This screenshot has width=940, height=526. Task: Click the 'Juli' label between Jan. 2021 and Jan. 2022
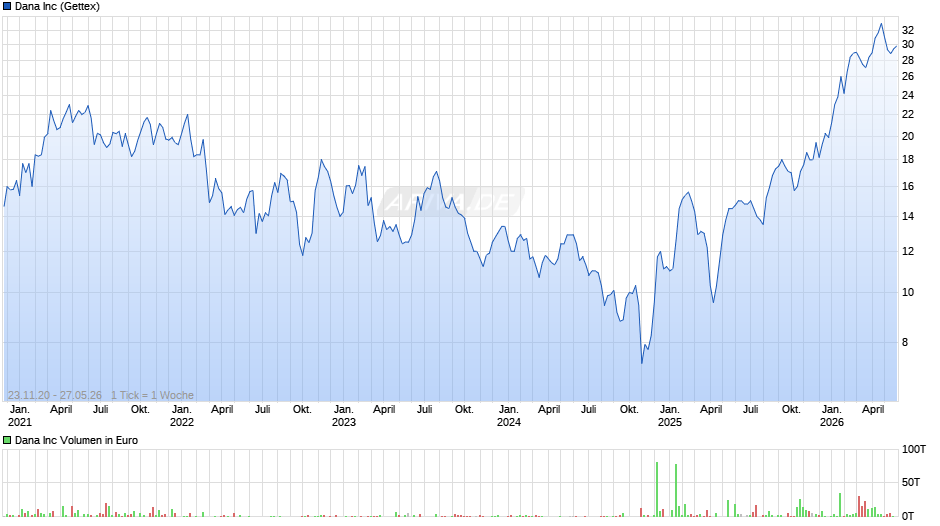coord(101,409)
